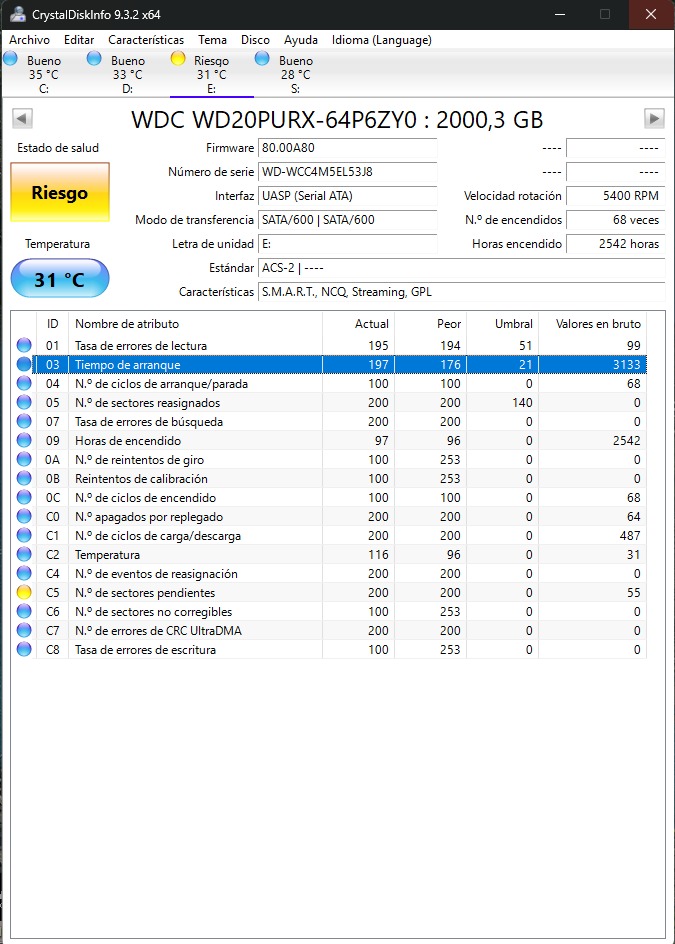Click the Actual column header
This screenshot has height=944, width=675.
point(358,324)
